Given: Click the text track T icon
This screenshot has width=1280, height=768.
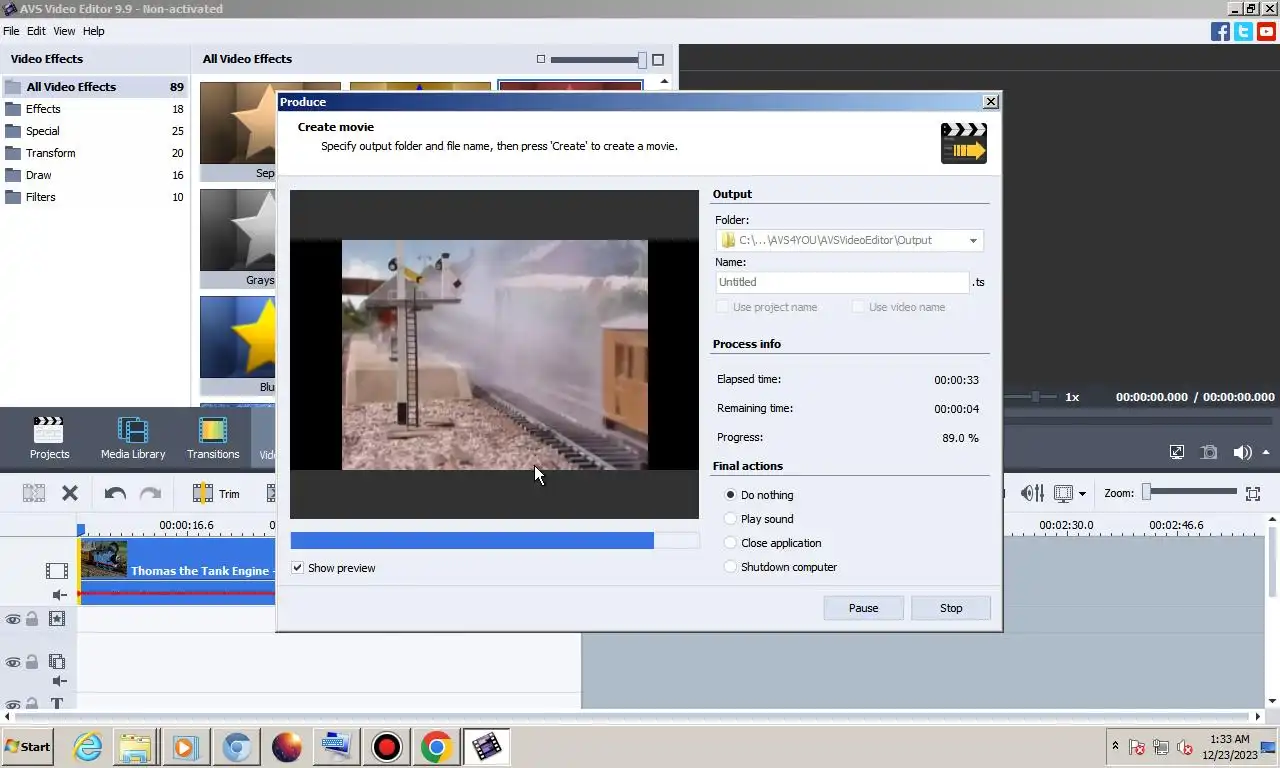Looking at the screenshot, I should click(57, 704).
